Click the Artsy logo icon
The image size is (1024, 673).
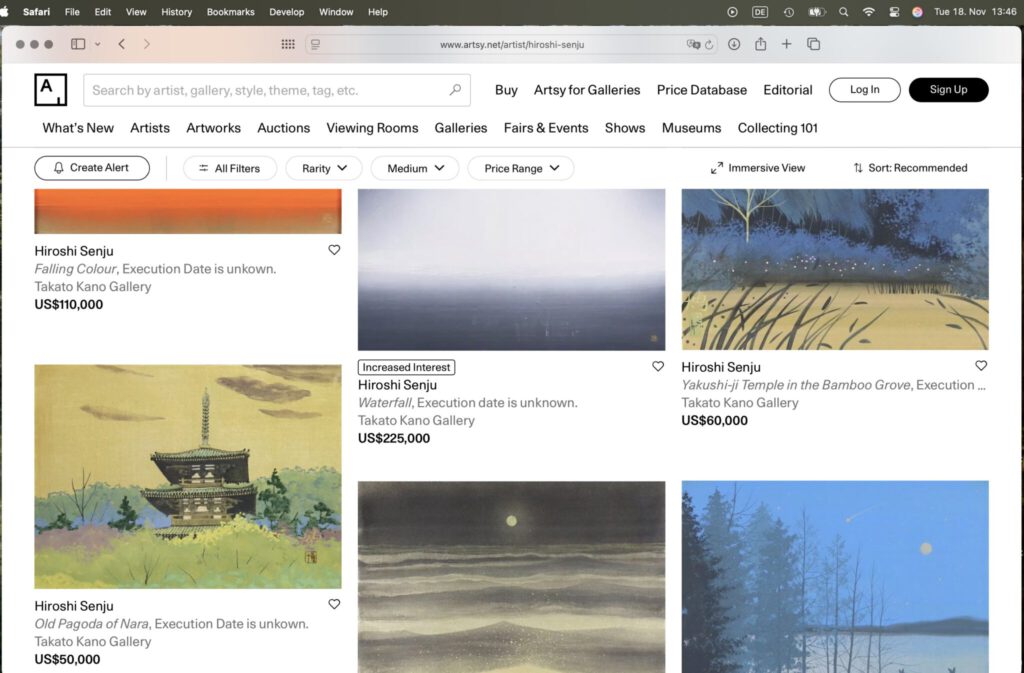50,89
